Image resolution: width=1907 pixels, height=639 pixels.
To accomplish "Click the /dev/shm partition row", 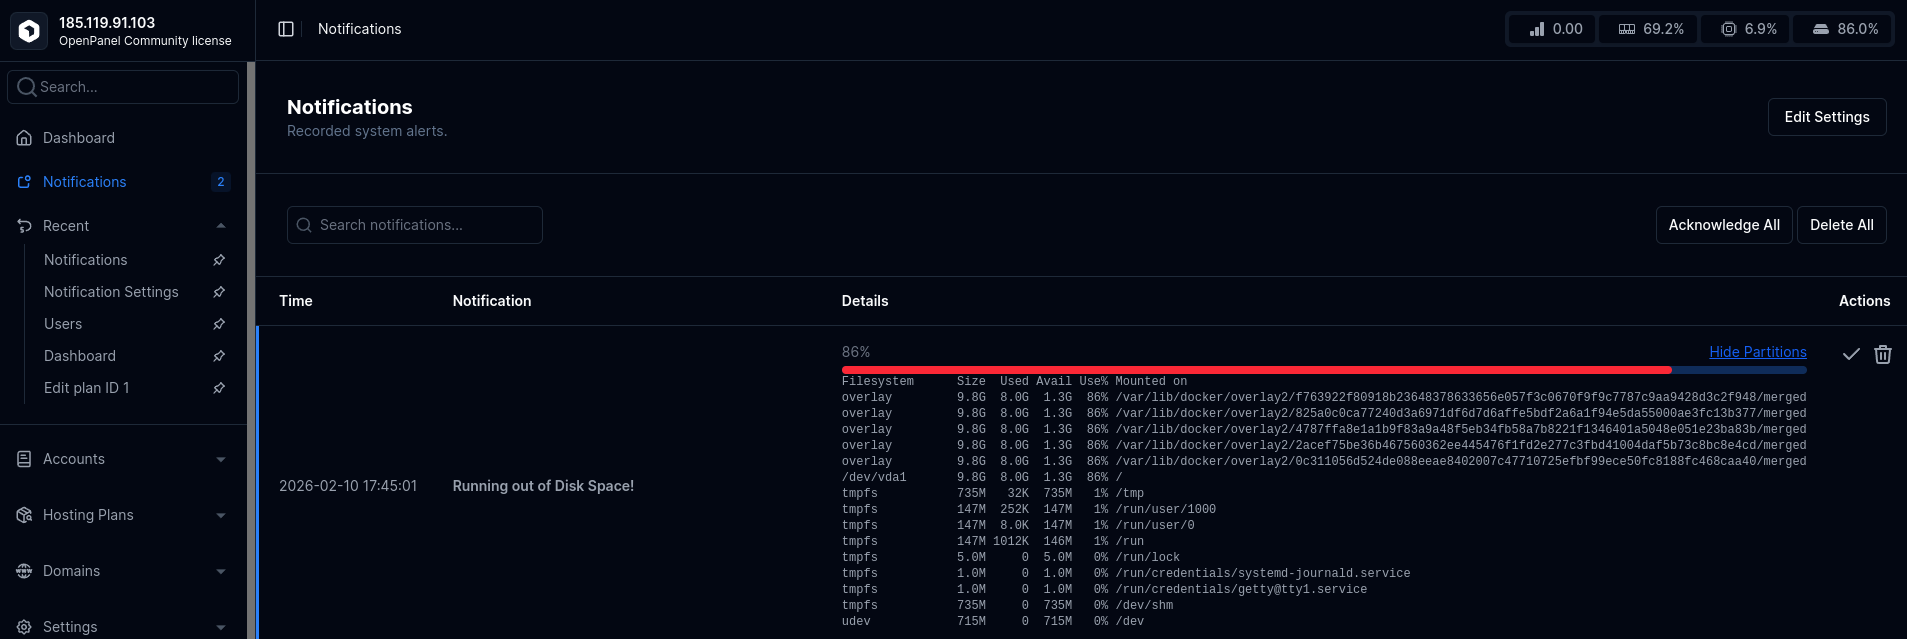I will (1008, 606).
